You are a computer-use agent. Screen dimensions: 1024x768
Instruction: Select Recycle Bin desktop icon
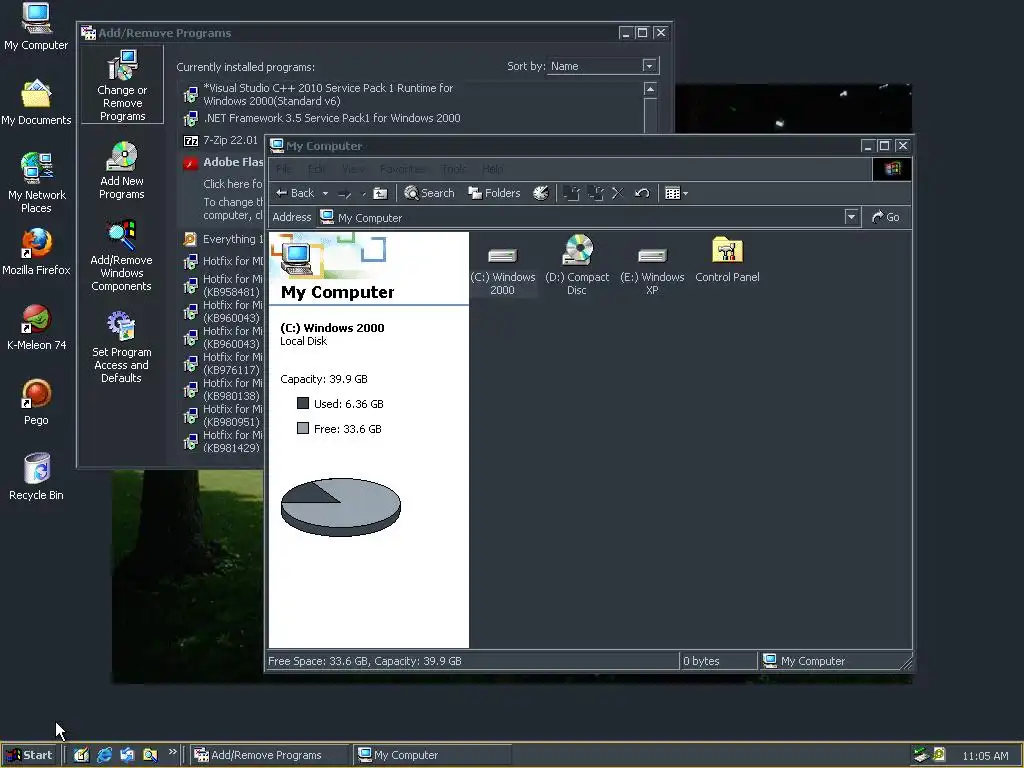[36, 477]
